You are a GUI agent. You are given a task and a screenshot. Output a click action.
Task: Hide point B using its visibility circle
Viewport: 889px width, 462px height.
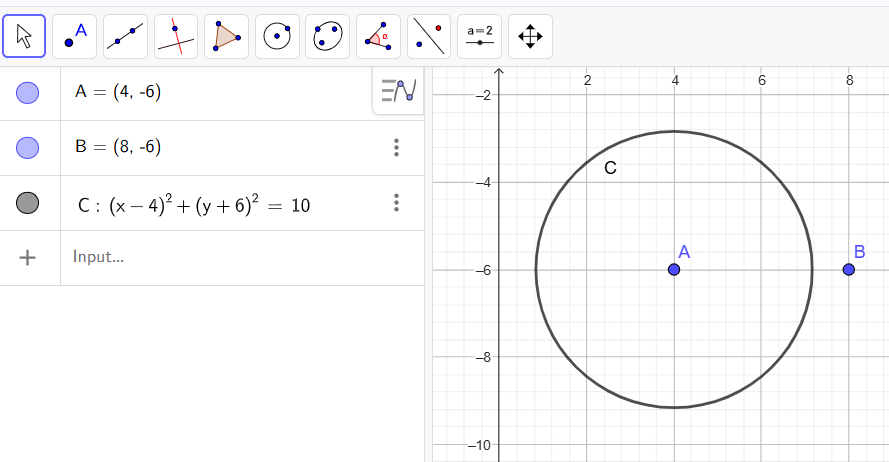pos(28,148)
